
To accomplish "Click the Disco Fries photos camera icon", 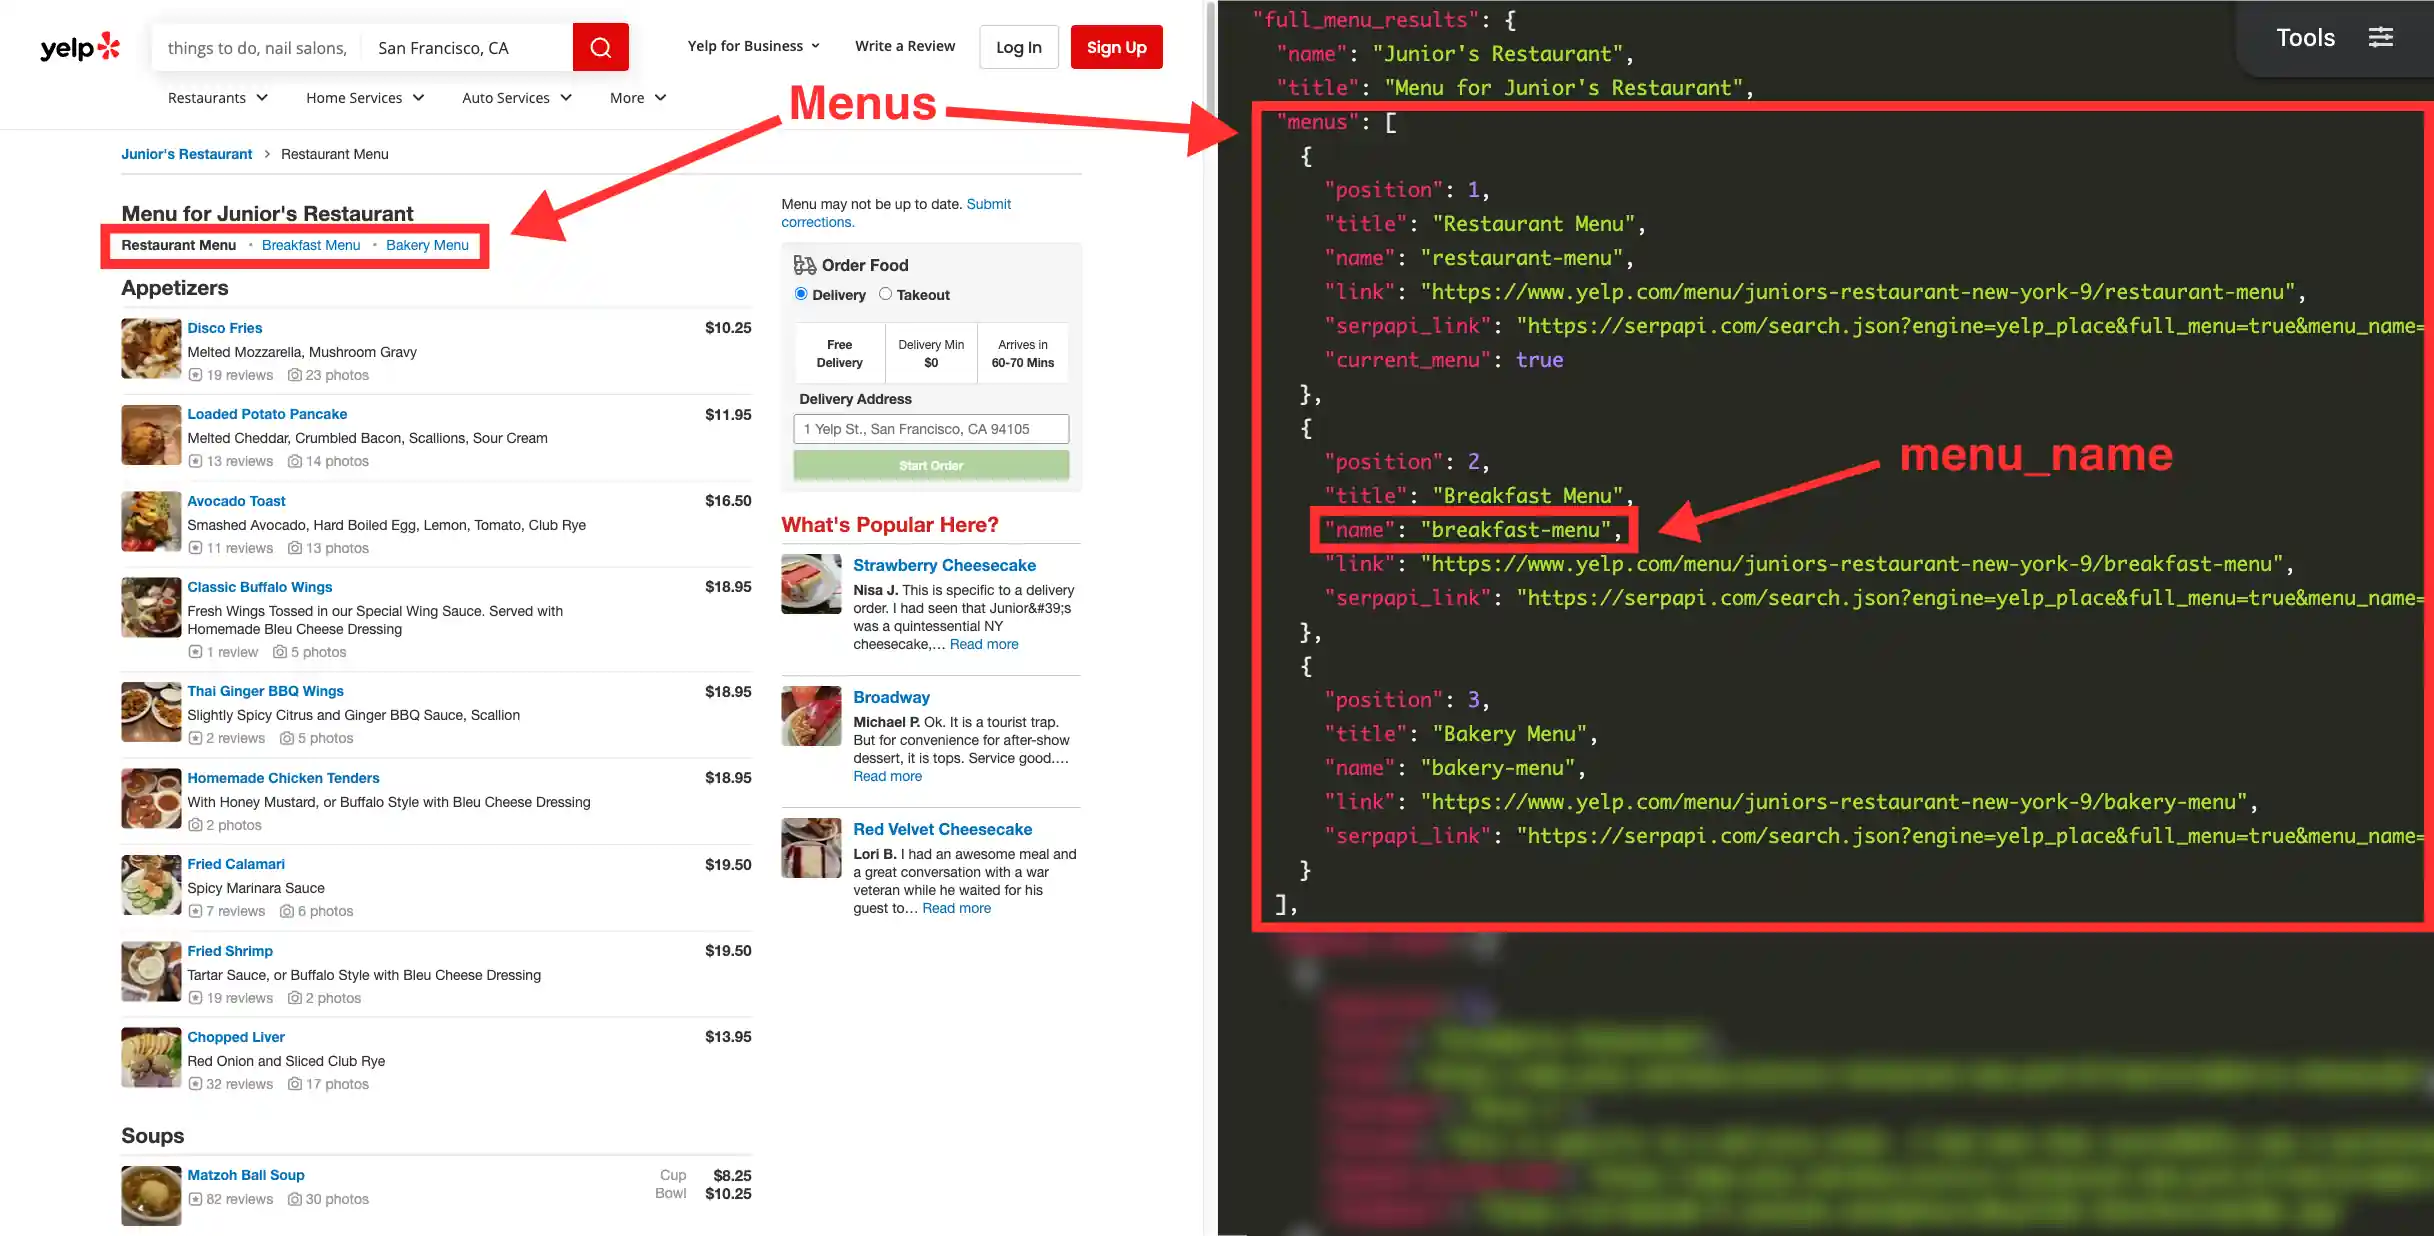I will 295,375.
